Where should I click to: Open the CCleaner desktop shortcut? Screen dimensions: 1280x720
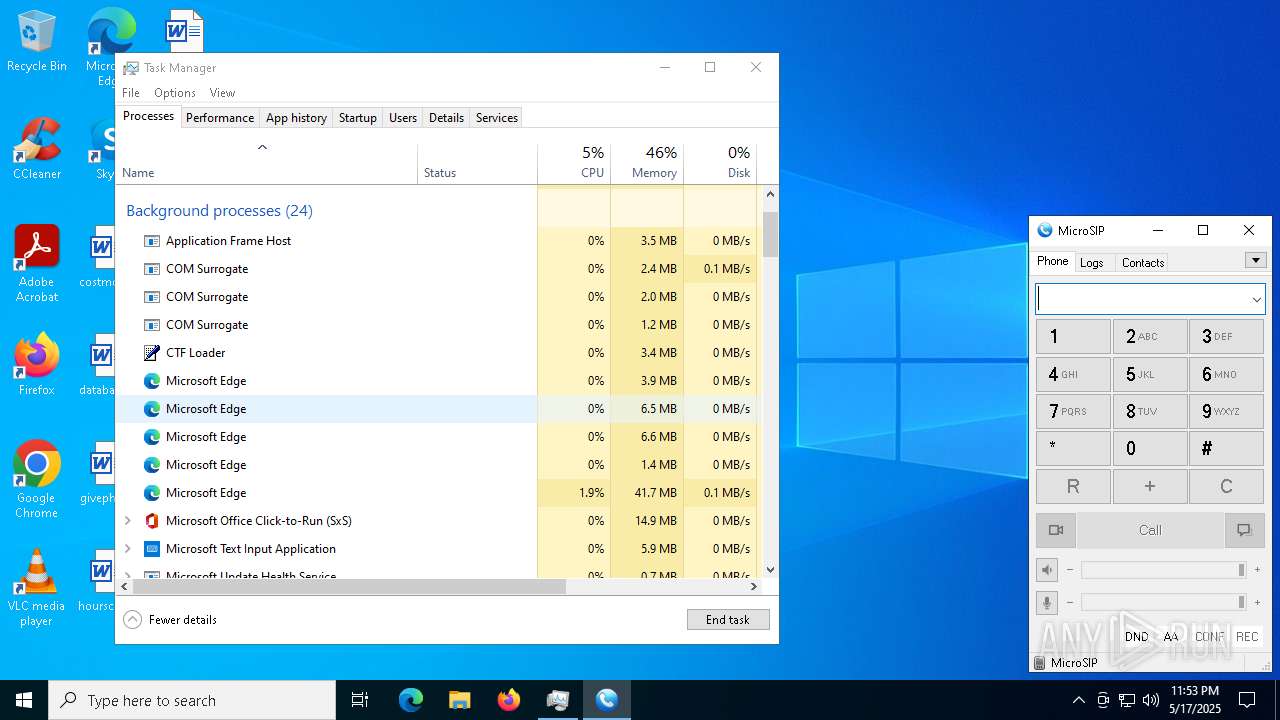pos(37,150)
